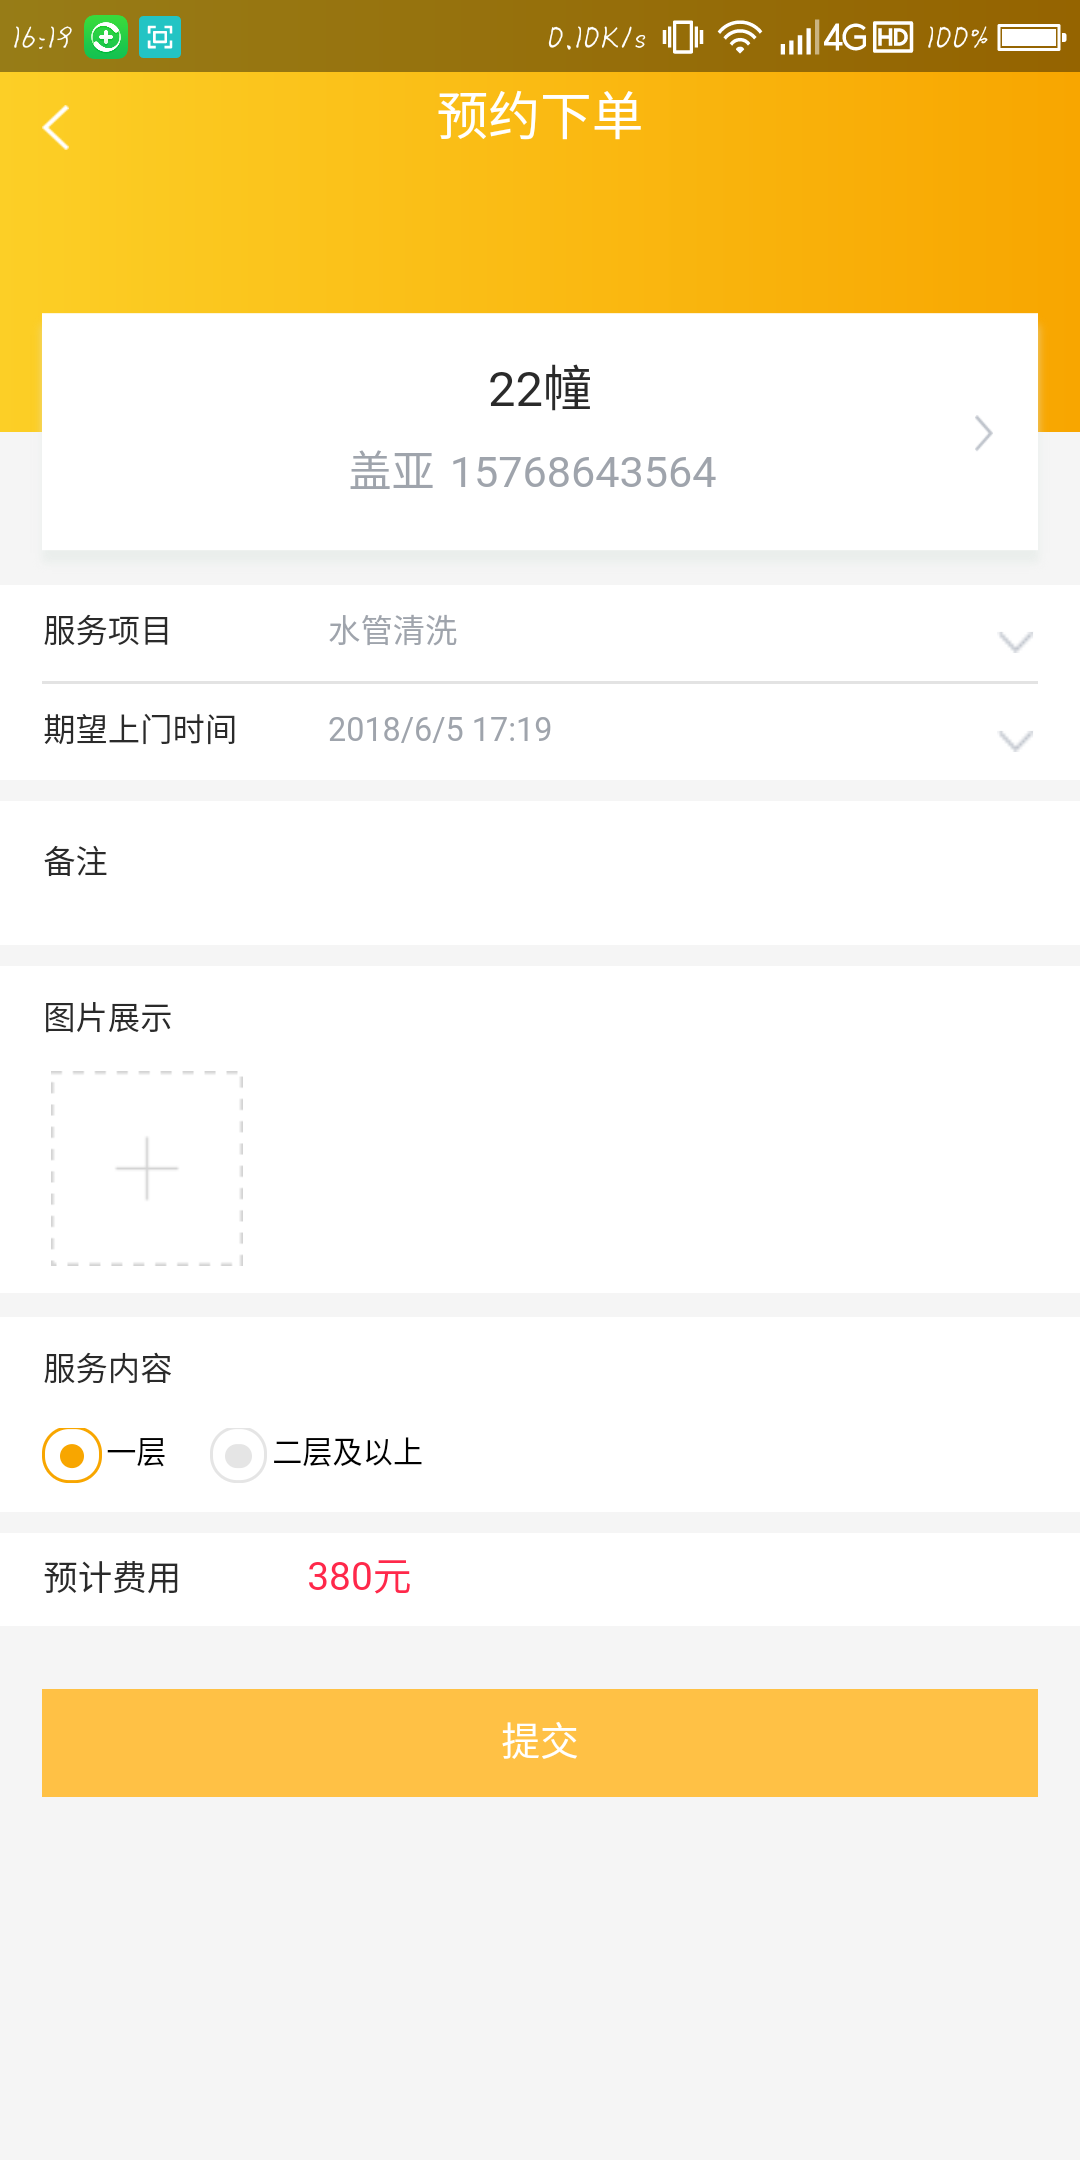Tap the 380元 estimated fee
This screenshot has height=2160, width=1080.
[359, 1577]
